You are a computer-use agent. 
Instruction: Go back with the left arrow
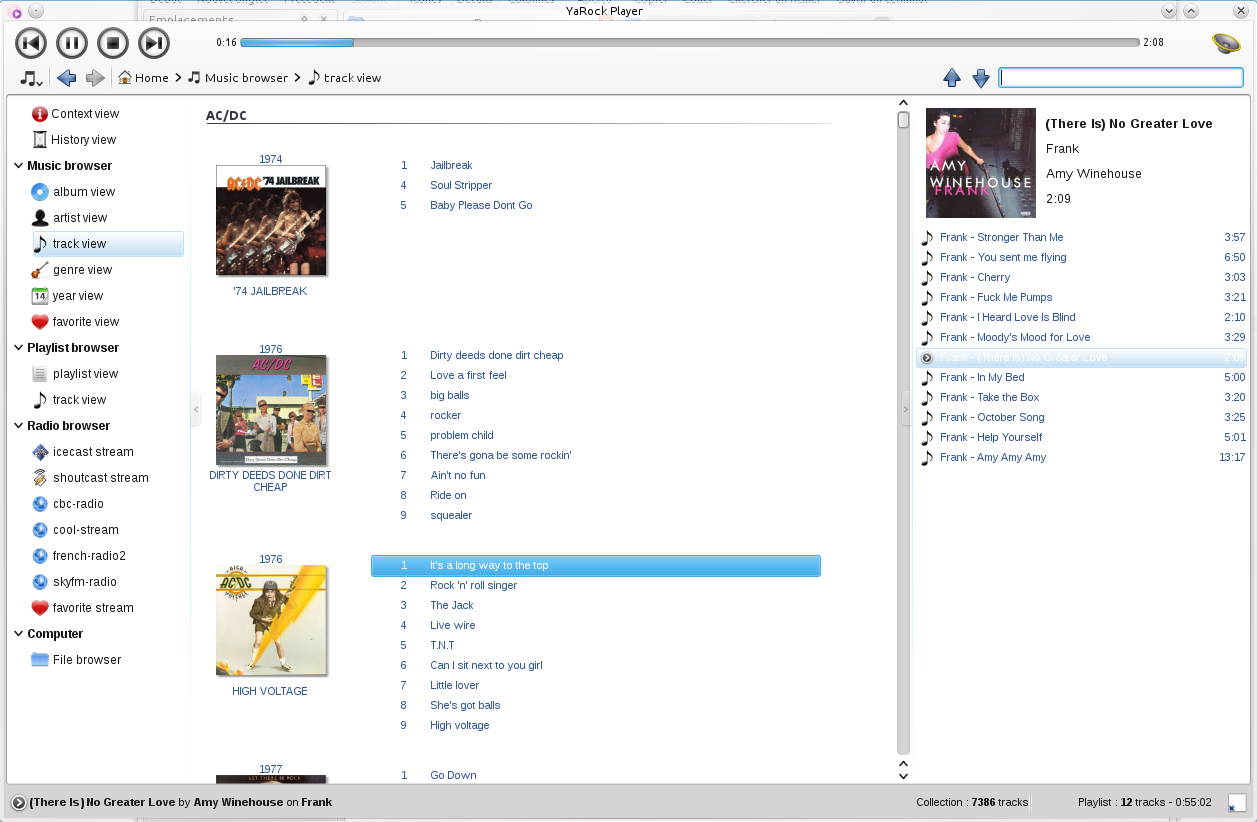click(x=67, y=78)
